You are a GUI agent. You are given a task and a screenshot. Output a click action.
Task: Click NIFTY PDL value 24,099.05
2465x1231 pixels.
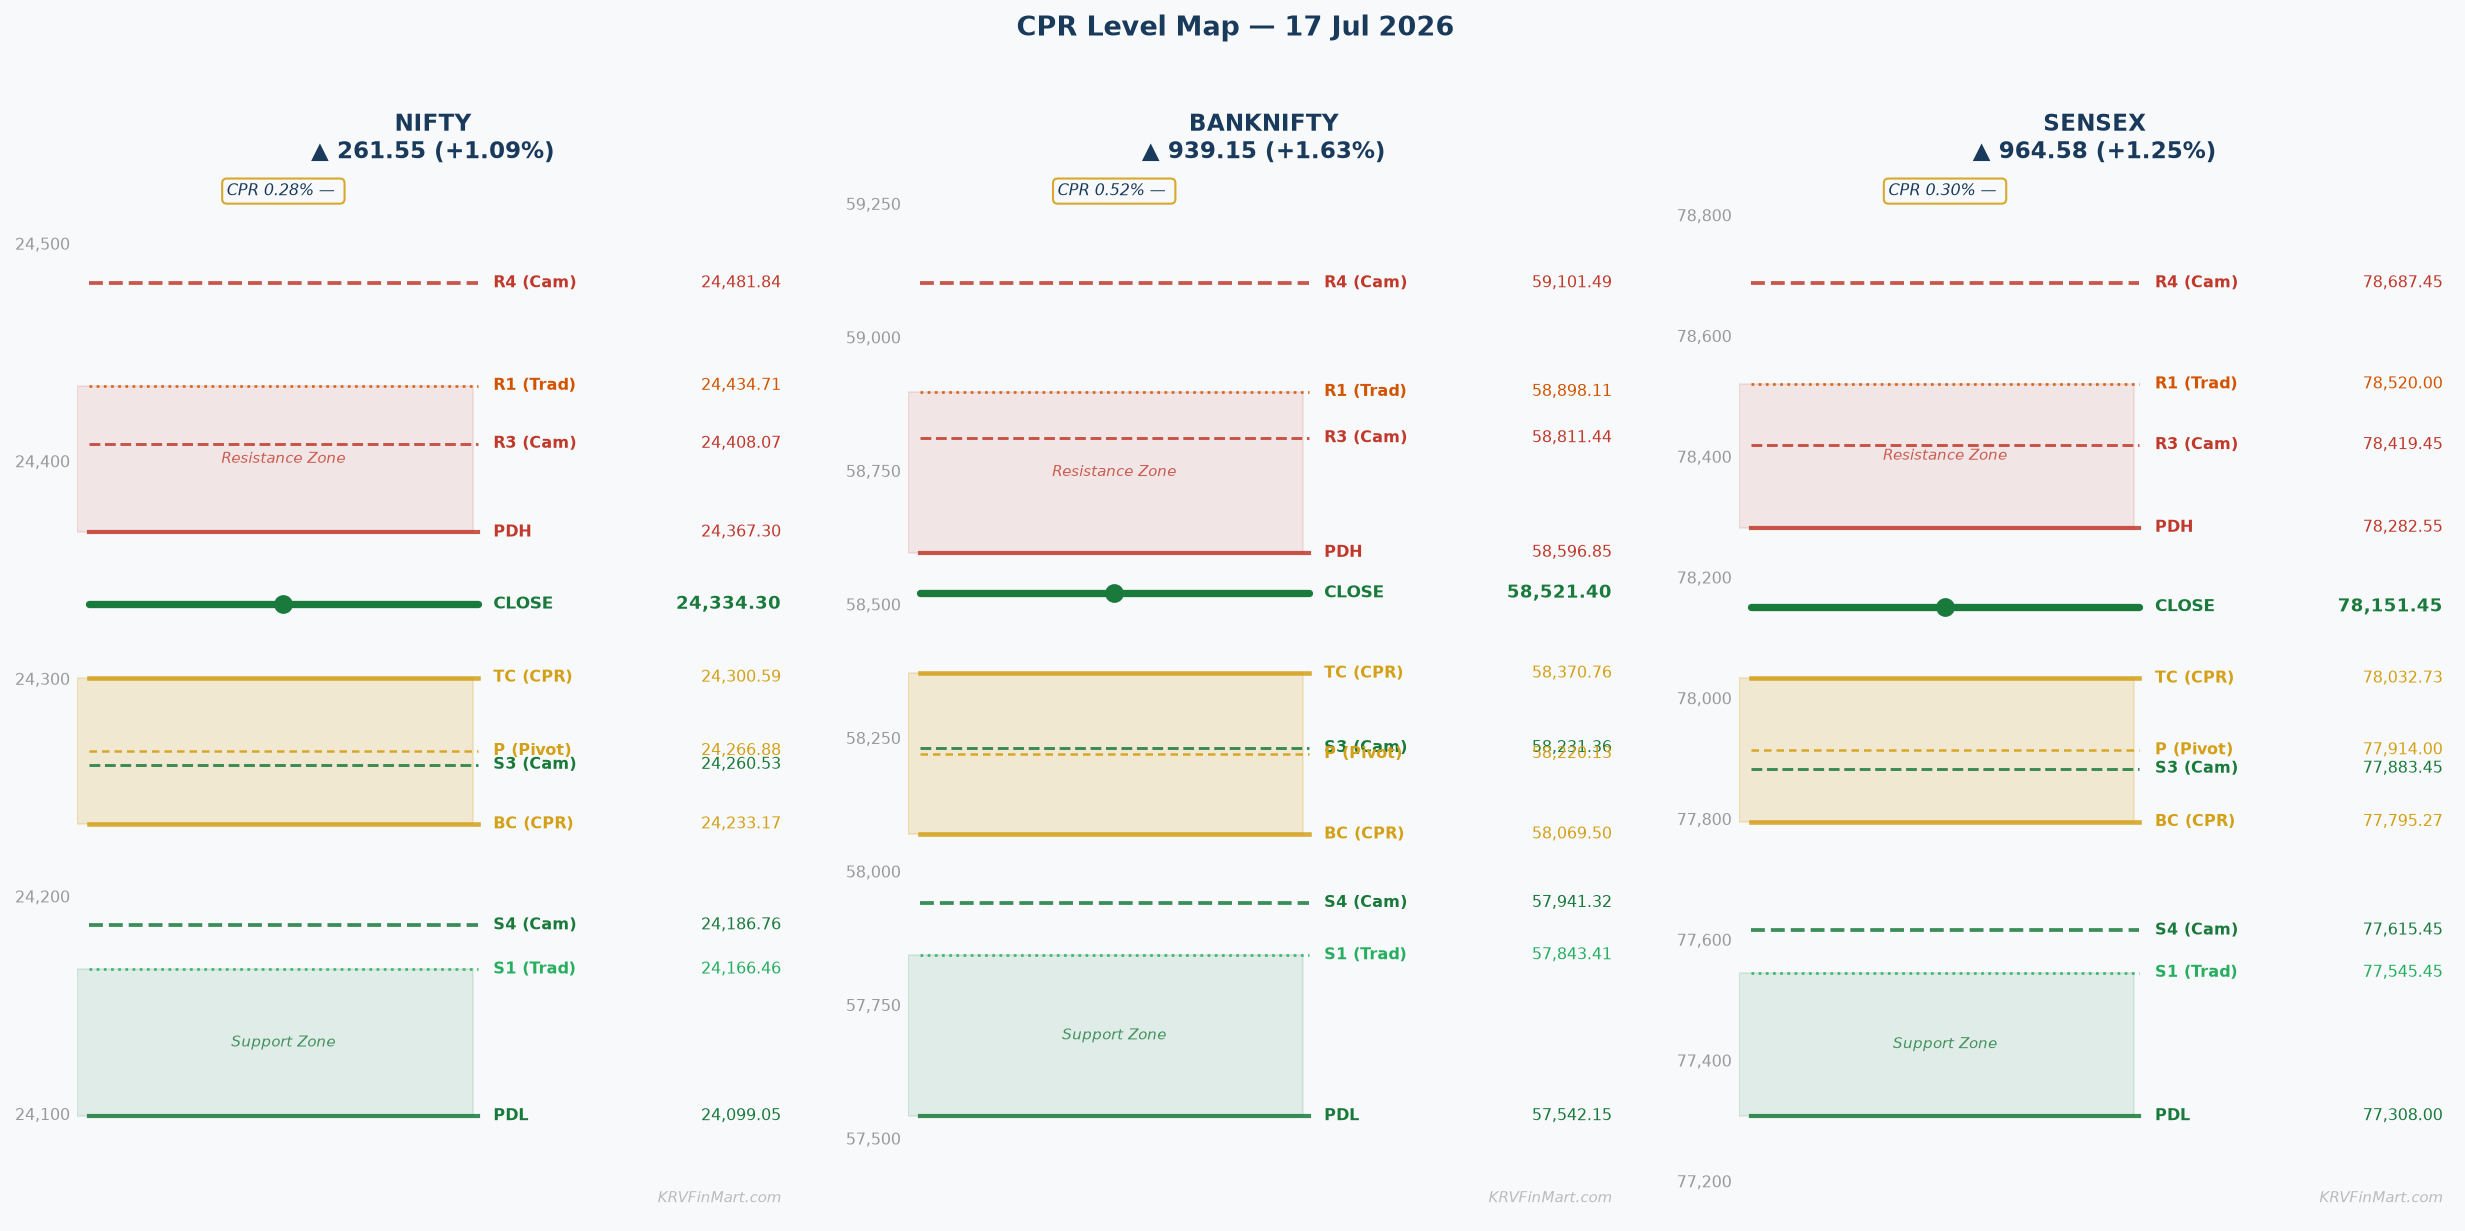click(x=741, y=1116)
